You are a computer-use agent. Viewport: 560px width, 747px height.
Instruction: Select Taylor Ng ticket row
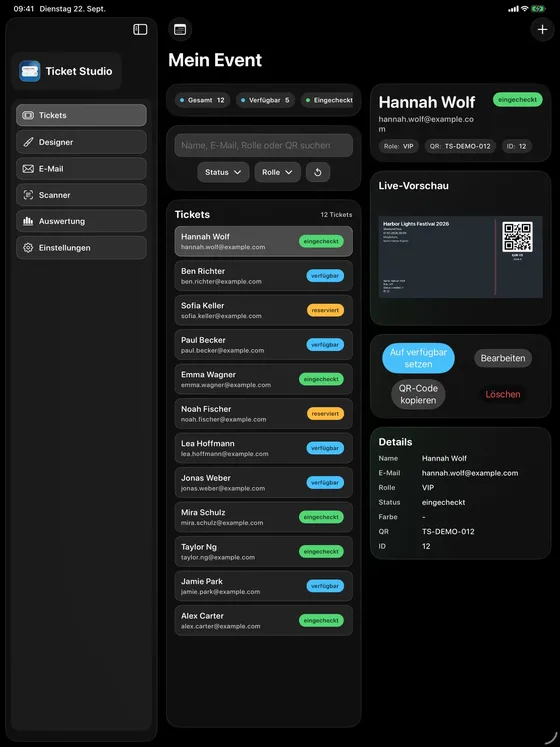pos(264,552)
